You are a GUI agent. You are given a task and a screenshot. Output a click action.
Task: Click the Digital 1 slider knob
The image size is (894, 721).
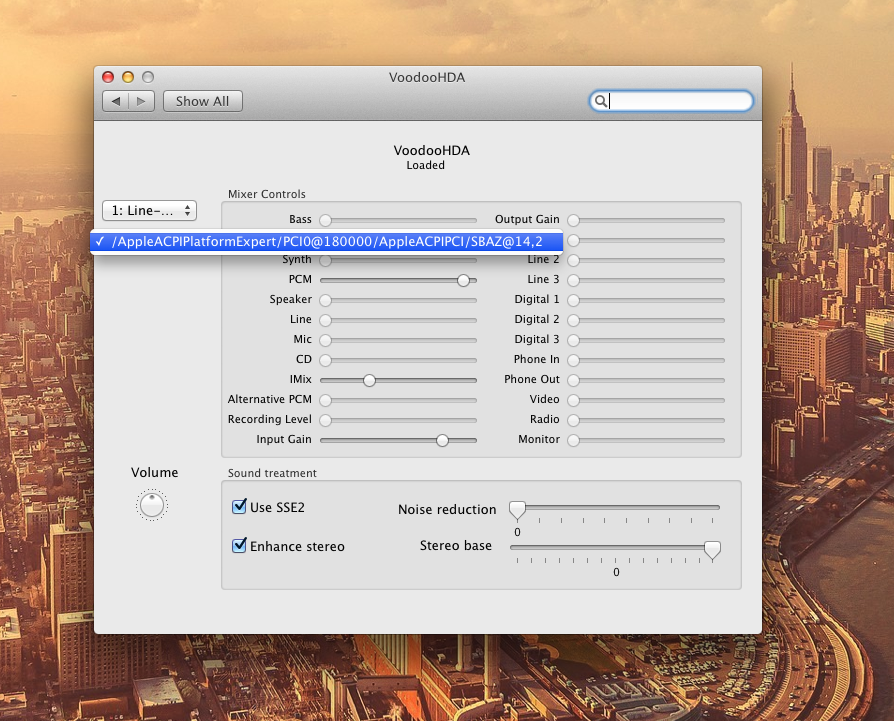[574, 300]
